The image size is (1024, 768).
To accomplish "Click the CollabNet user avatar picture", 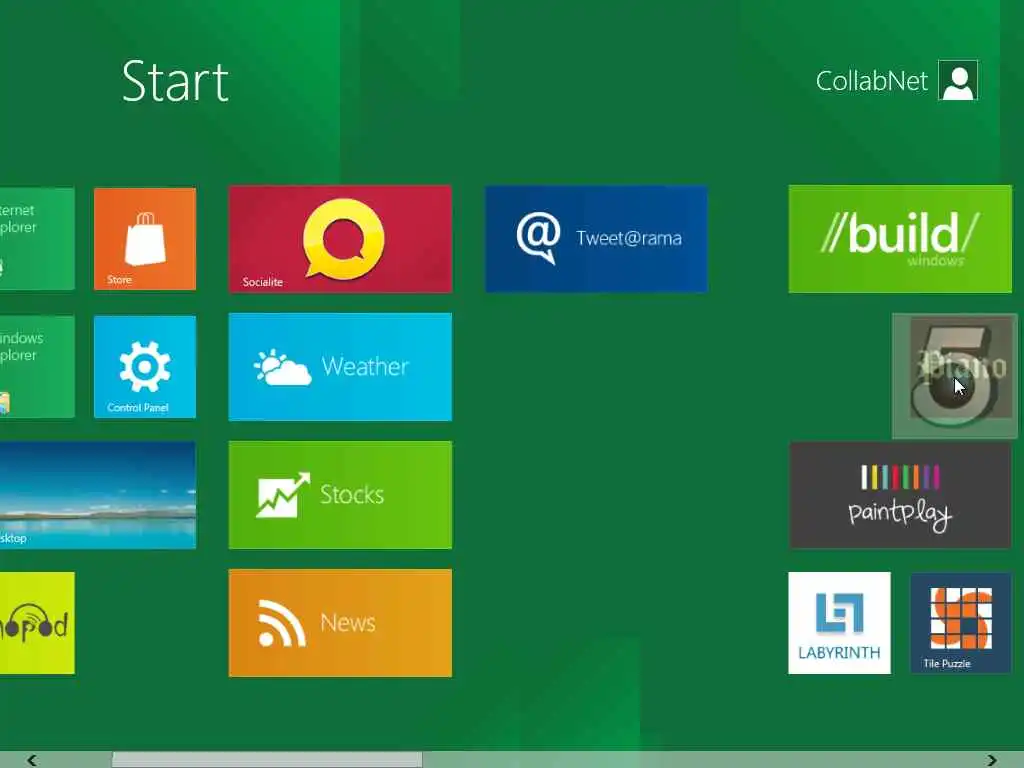I will coord(958,80).
